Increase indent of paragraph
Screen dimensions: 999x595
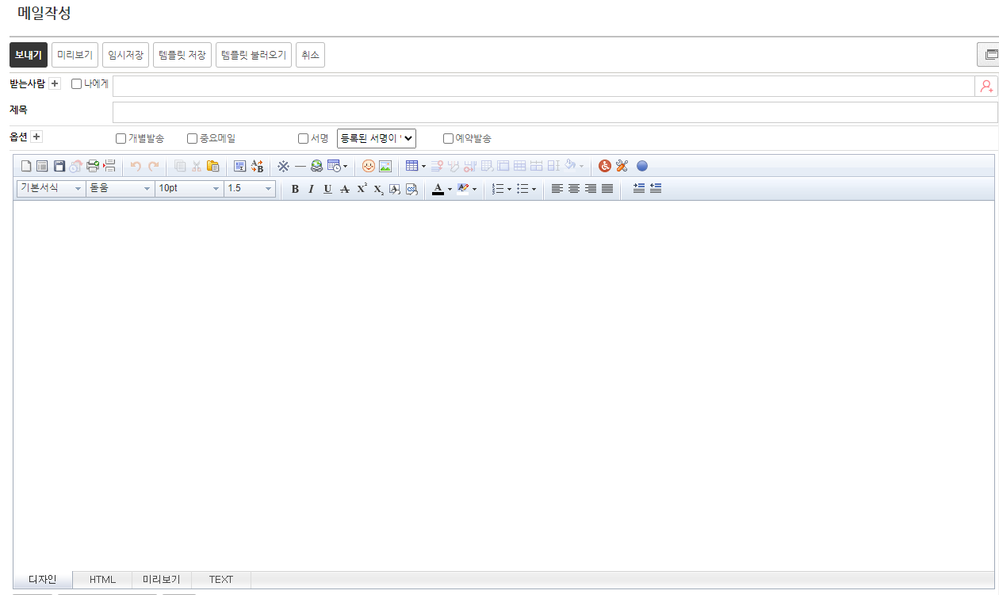[x=639, y=189]
